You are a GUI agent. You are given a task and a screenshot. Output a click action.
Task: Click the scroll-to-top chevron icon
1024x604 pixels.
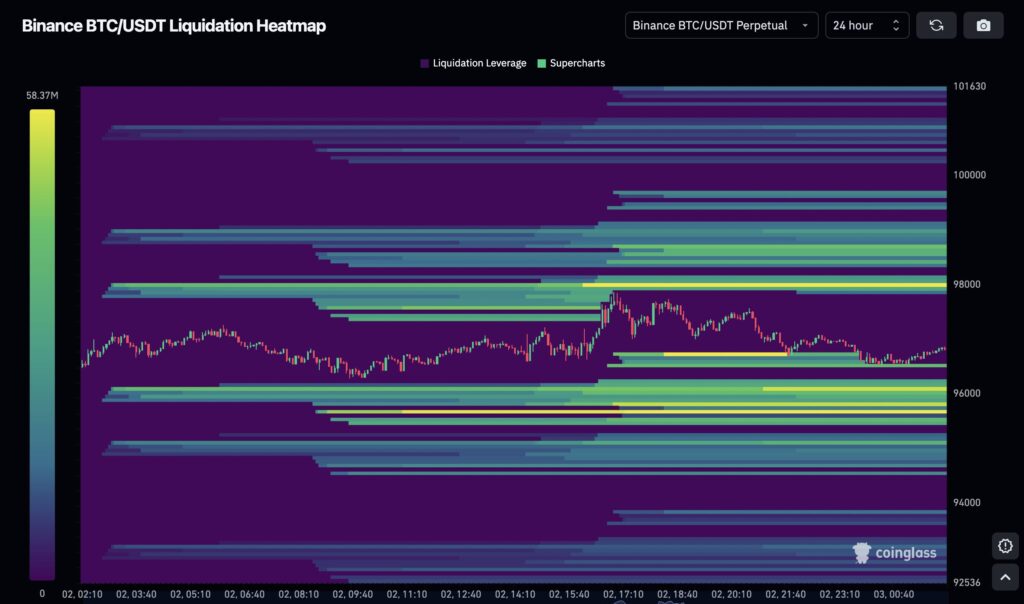tap(1005, 577)
